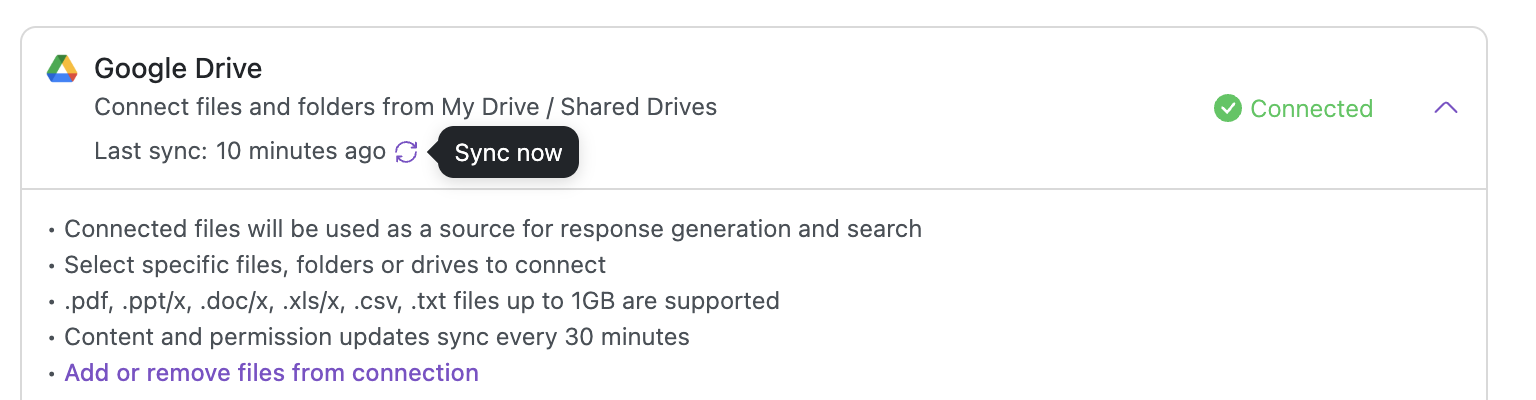The width and height of the screenshot is (1536, 400).
Task: Click the Google Drive logo icon
Action: (62, 69)
